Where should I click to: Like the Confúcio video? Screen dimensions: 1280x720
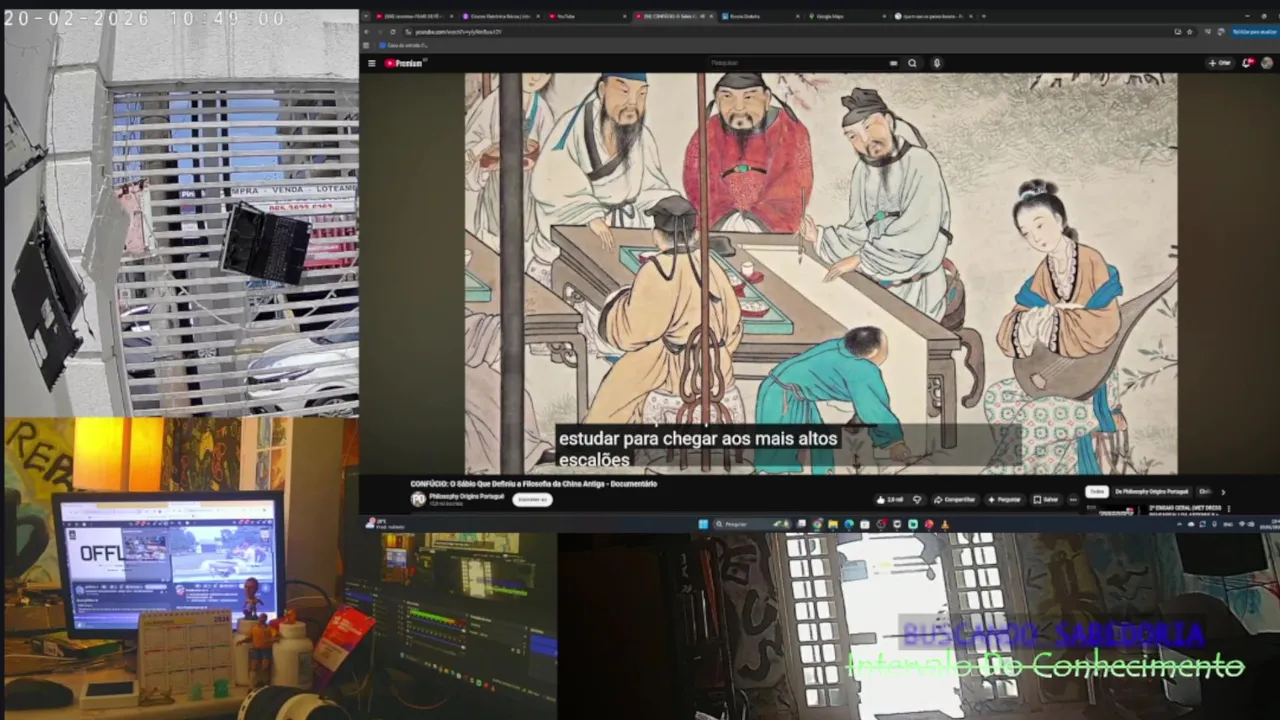889,499
